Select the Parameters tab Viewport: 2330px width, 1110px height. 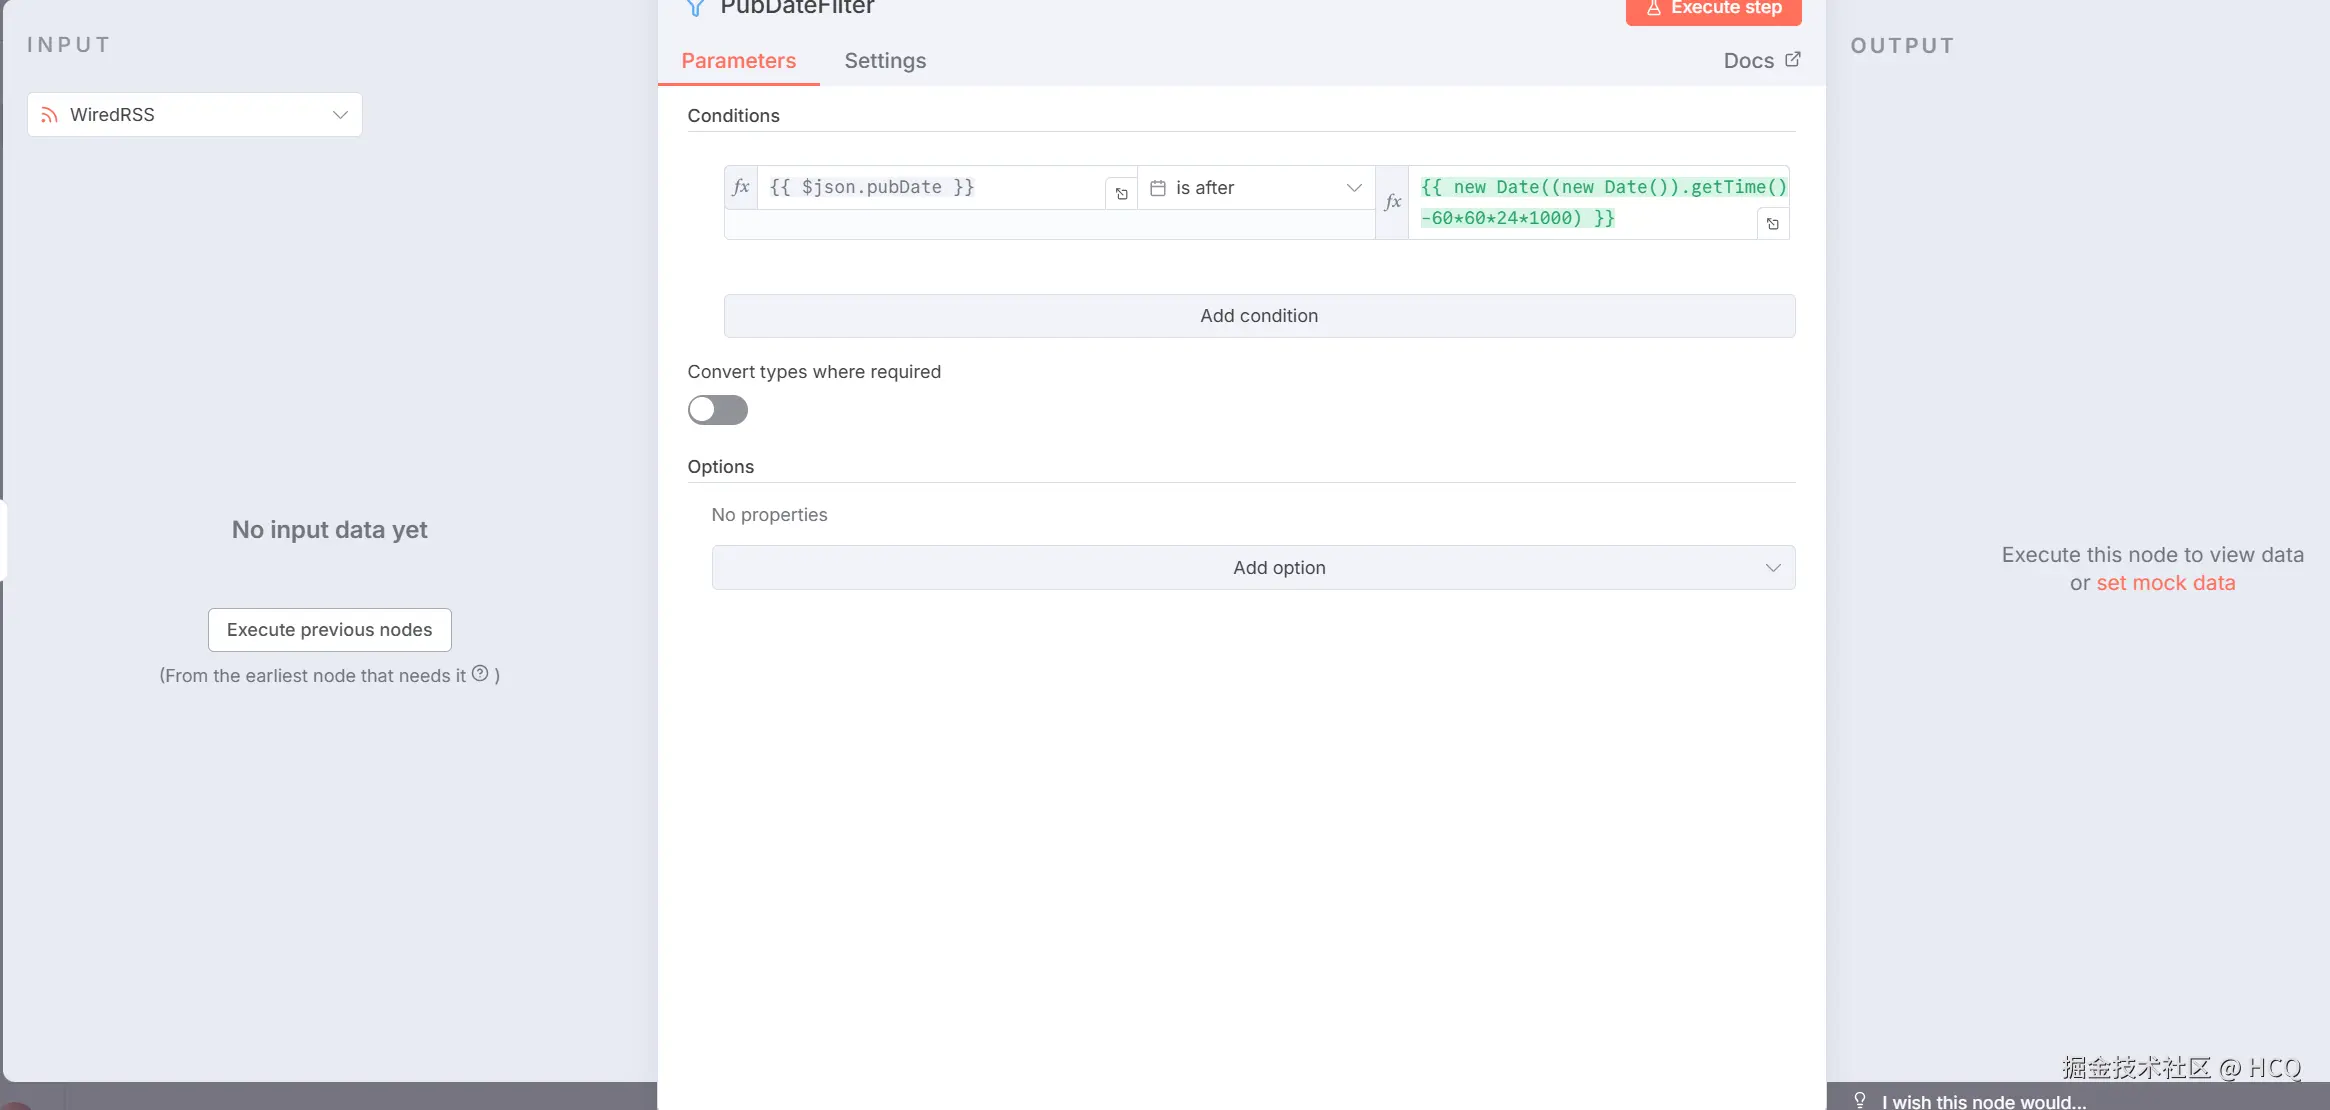click(738, 61)
